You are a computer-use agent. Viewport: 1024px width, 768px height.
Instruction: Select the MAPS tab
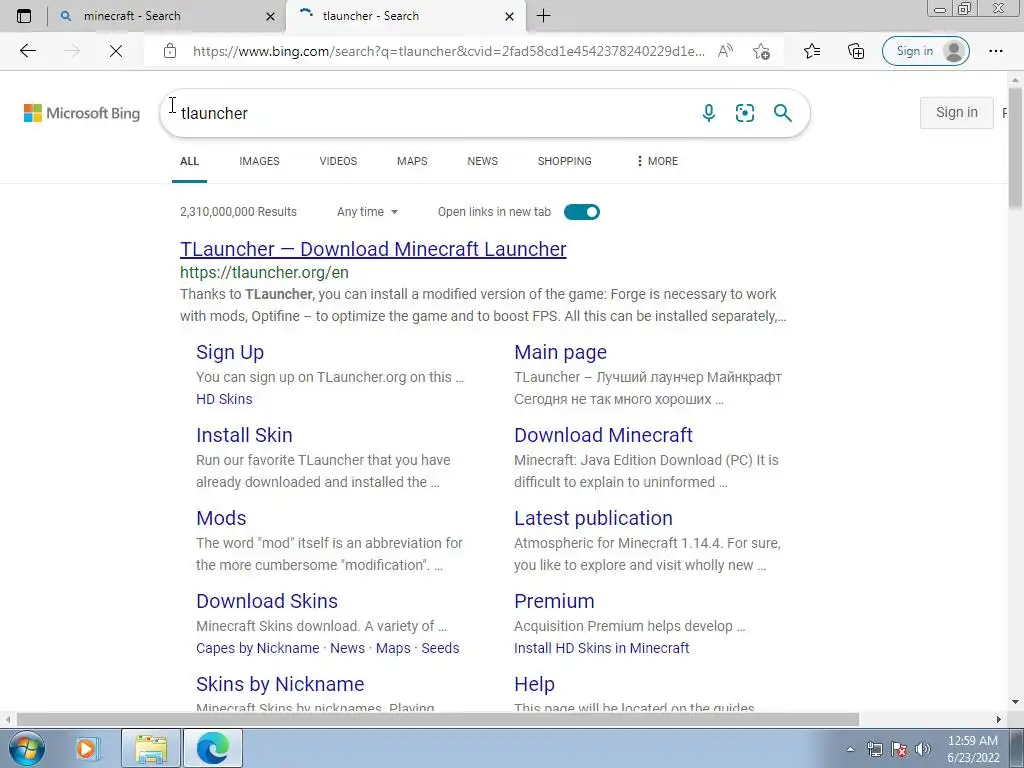(x=412, y=161)
